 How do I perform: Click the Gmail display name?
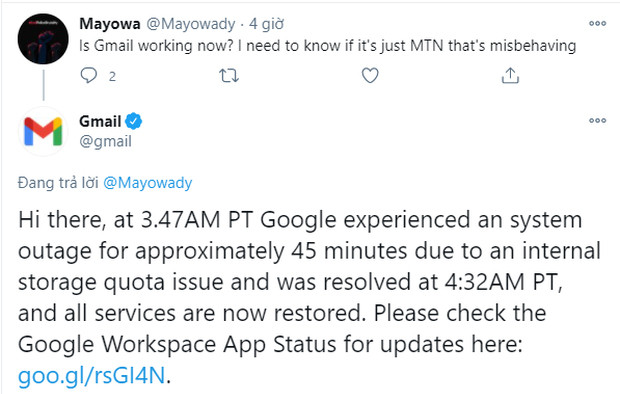[x=100, y=121]
